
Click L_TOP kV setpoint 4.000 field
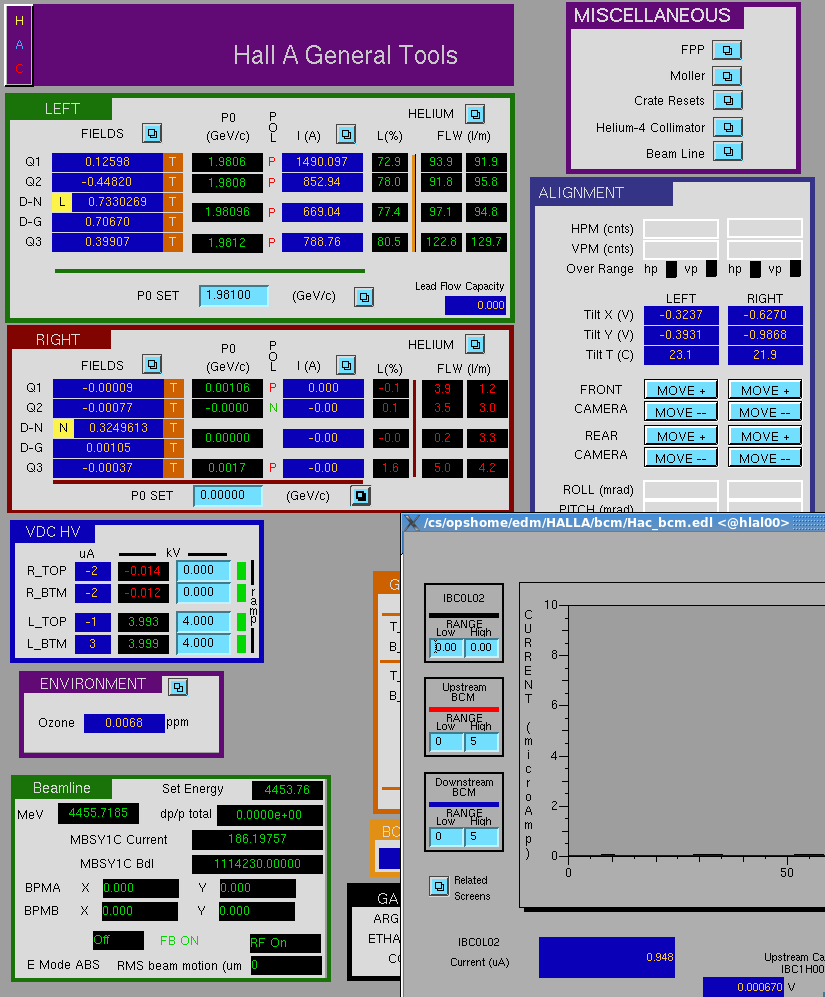(203, 621)
